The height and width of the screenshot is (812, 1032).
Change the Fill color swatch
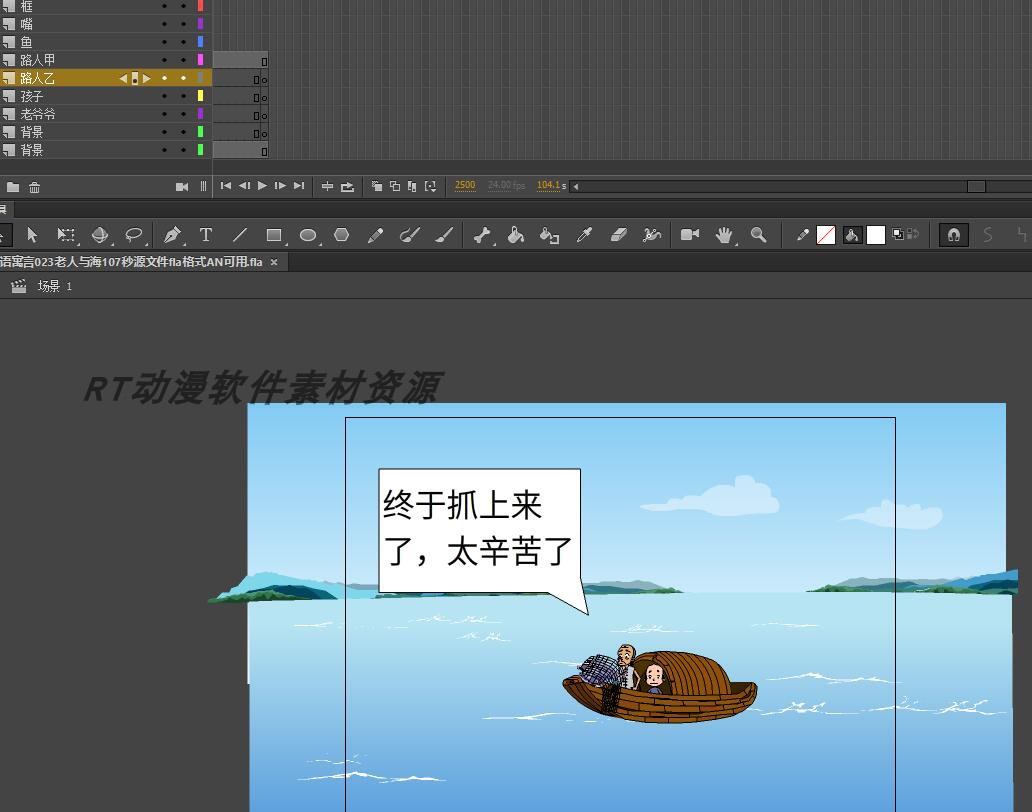click(875, 235)
